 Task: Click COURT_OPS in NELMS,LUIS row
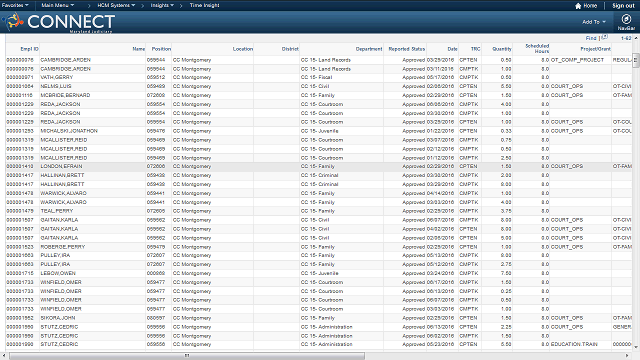point(567,86)
